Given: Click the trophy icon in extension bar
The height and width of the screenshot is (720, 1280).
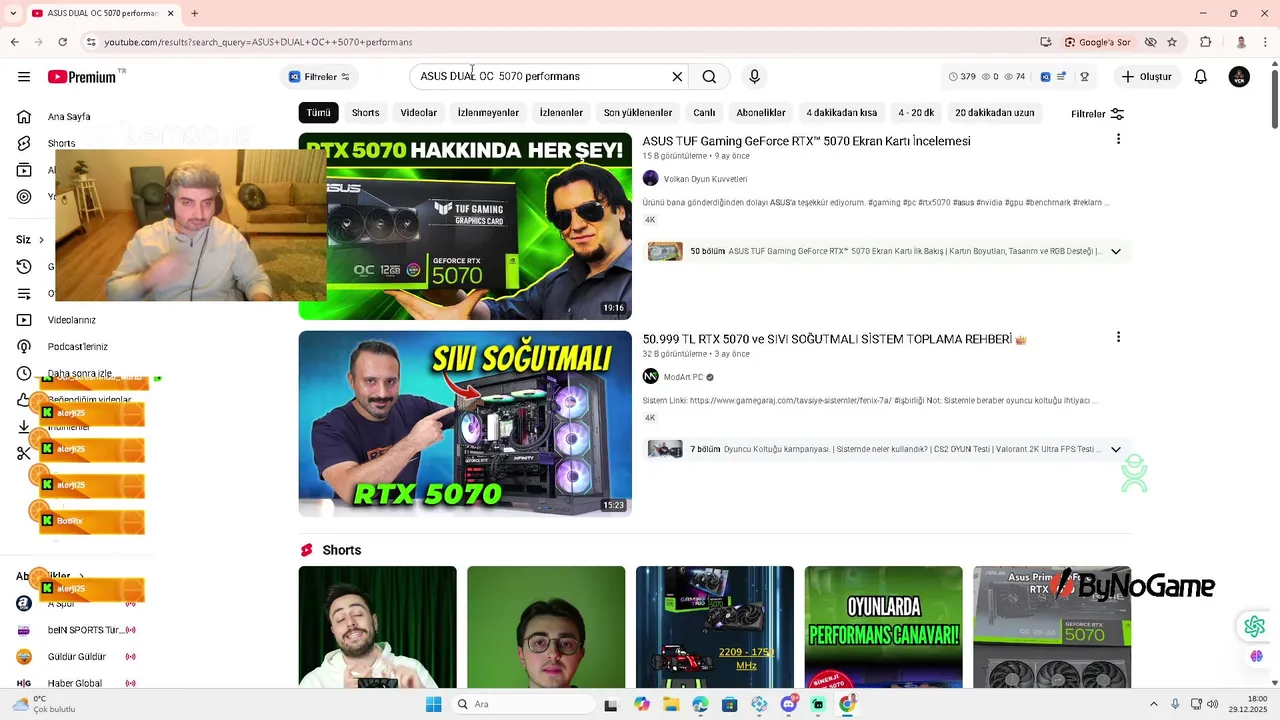Looking at the screenshot, I should coord(1084,77).
